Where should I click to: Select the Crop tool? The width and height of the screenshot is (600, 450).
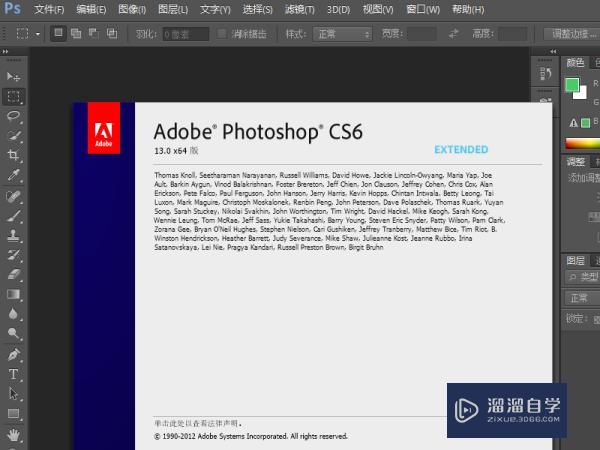point(14,155)
